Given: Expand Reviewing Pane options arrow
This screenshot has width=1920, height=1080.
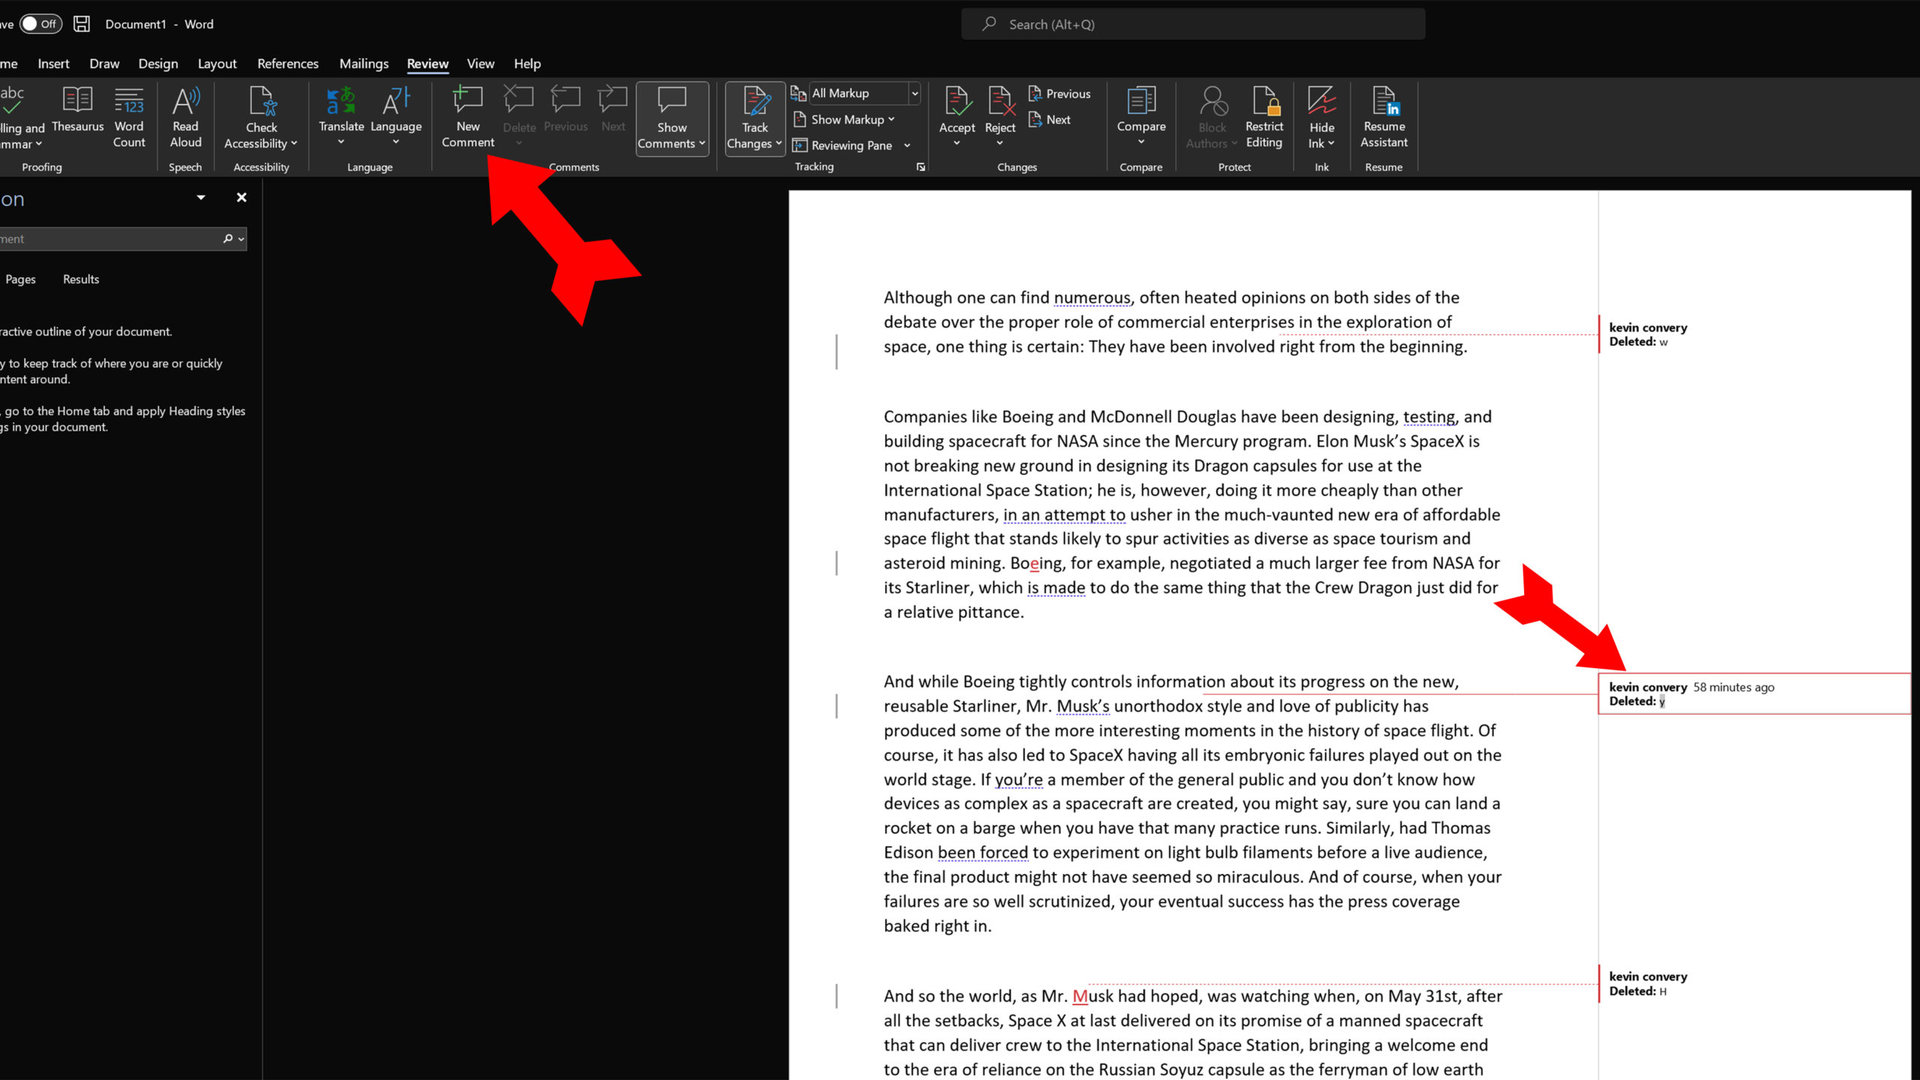Looking at the screenshot, I should 908,146.
